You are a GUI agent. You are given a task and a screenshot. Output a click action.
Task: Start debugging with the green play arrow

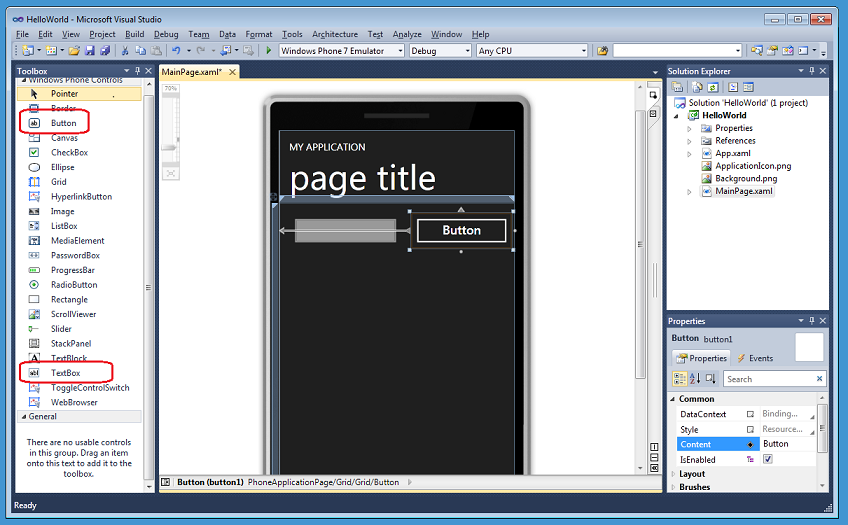[x=268, y=50]
